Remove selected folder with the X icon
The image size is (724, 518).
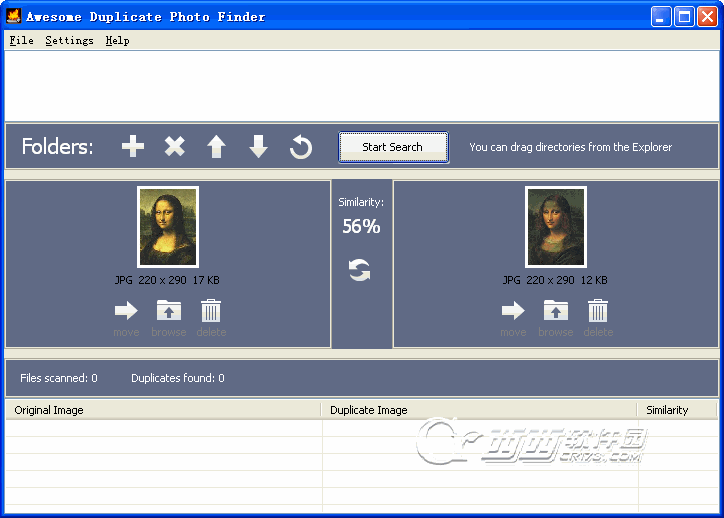click(175, 146)
